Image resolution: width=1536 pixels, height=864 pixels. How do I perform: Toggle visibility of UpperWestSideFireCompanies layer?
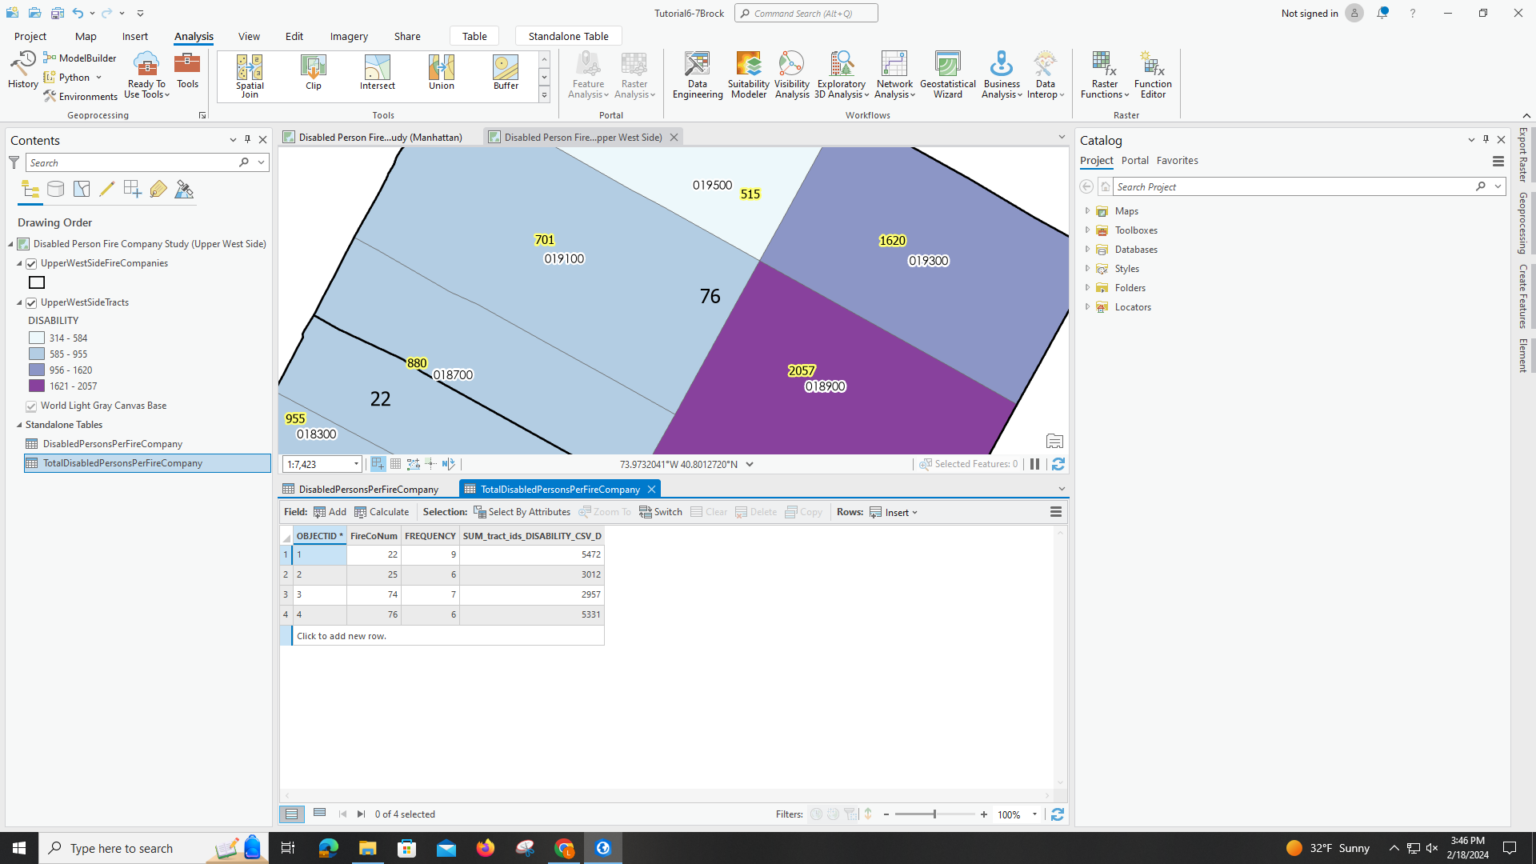pos(29,262)
